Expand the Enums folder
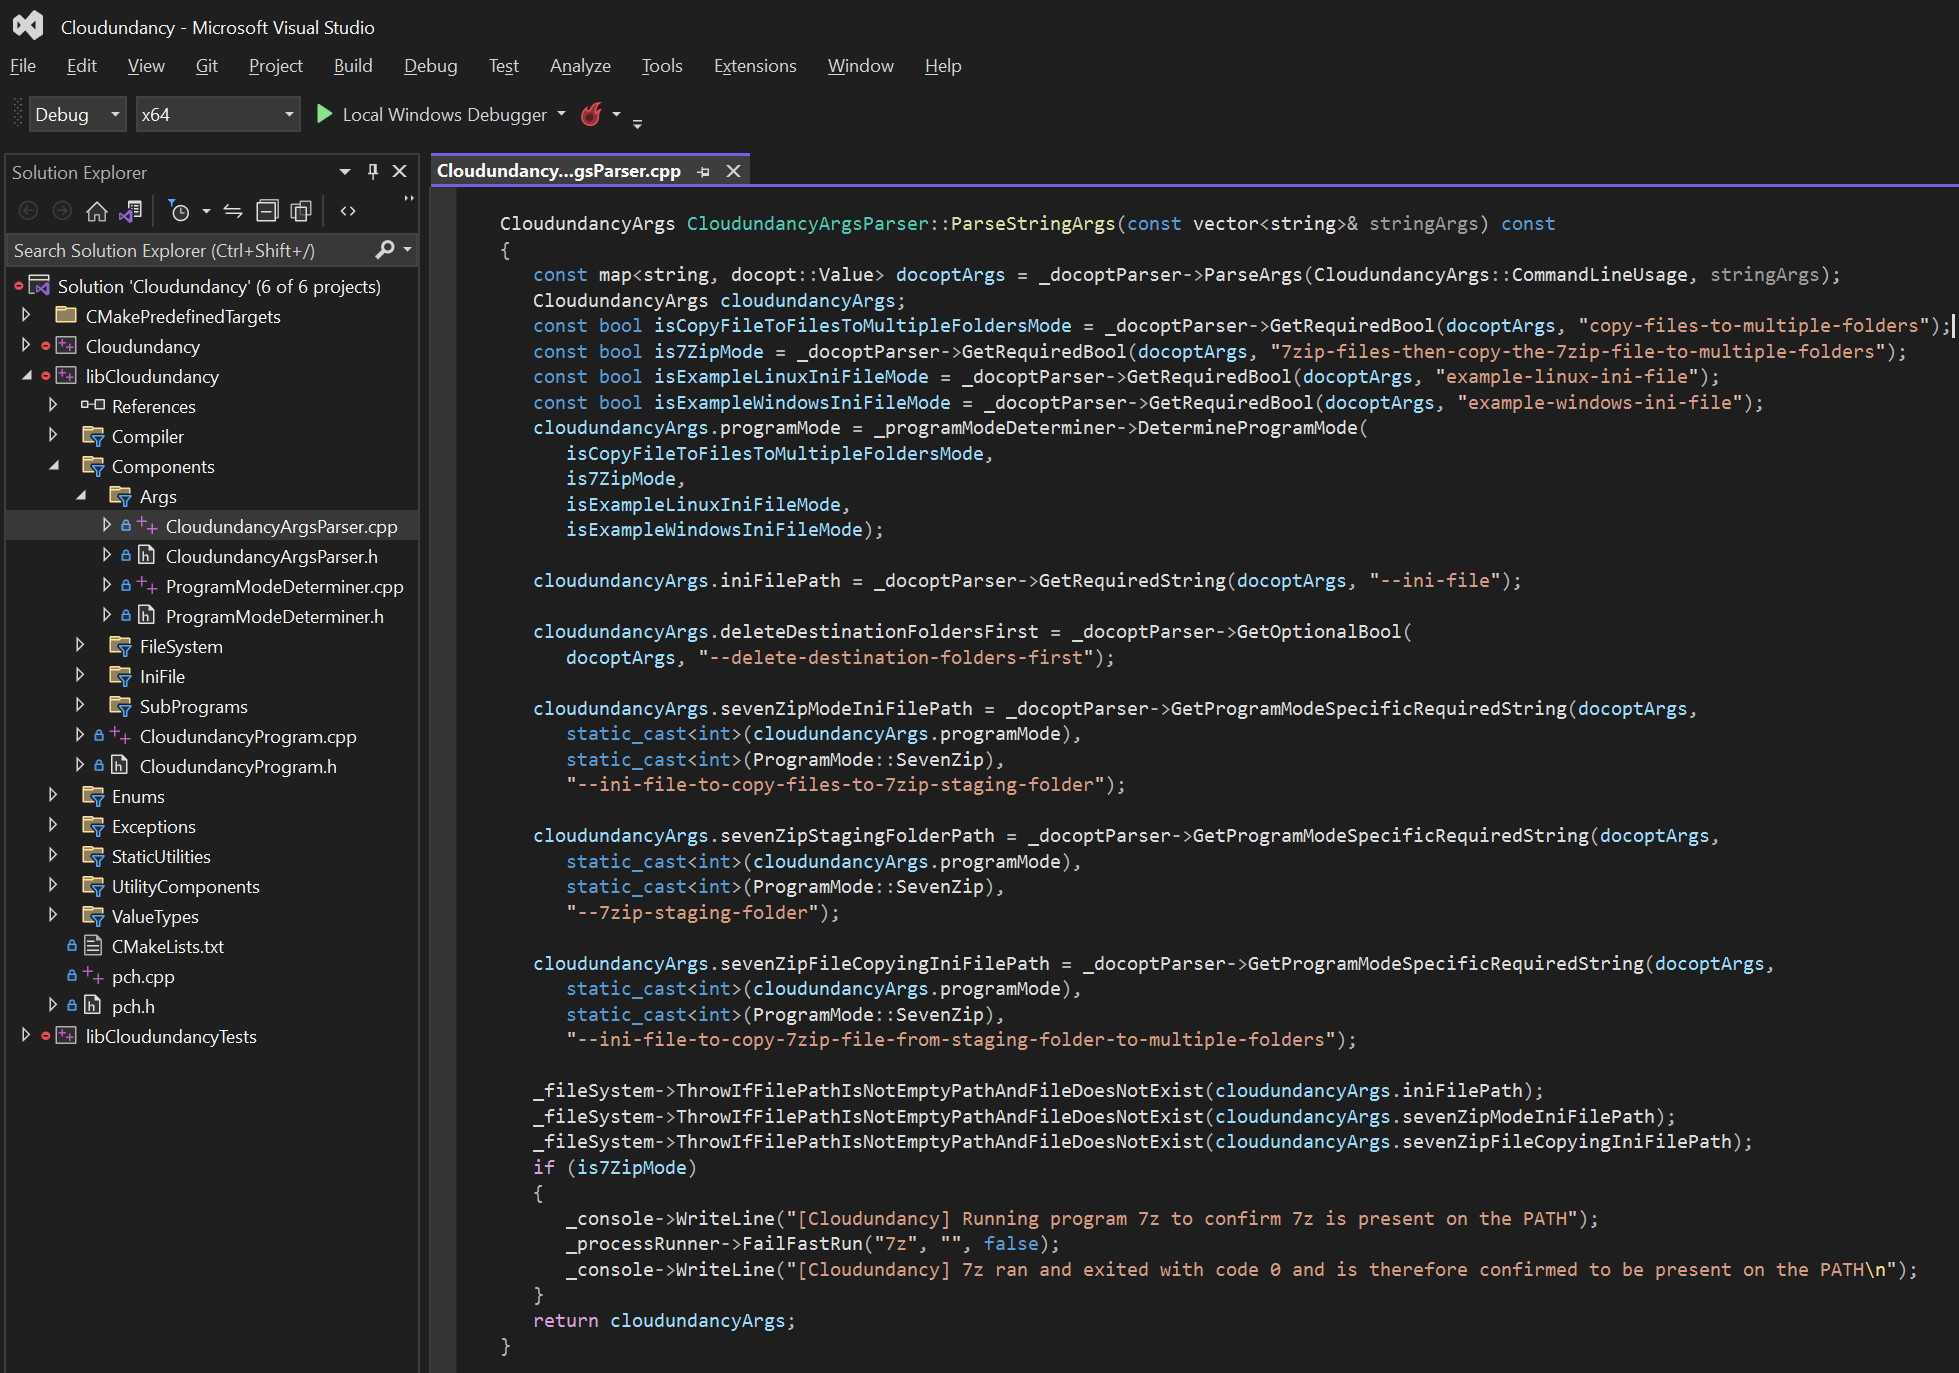The image size is (1959, 1373). pos(54,796)
